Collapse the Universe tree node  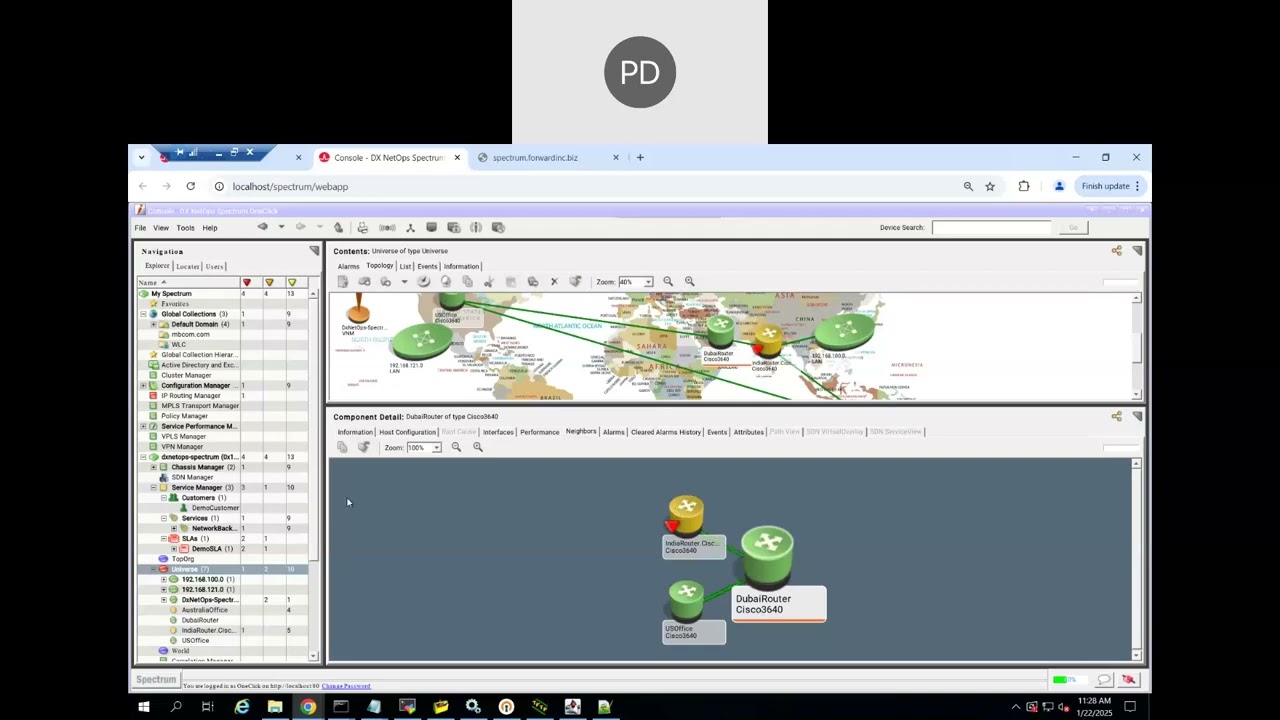(x=153, y=569)
